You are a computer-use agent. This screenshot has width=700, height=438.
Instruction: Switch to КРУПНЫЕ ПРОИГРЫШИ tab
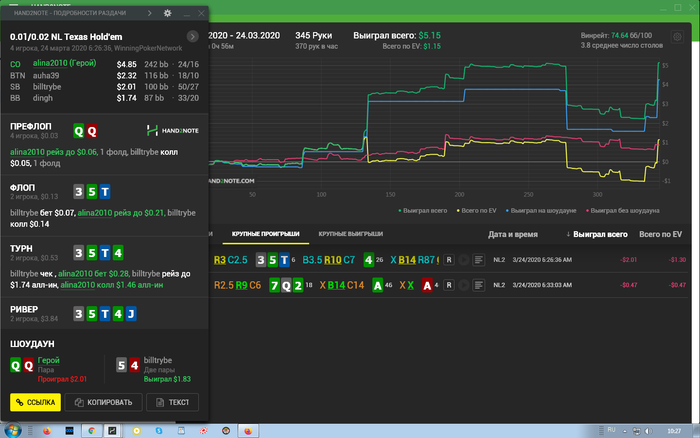point(265,234)
